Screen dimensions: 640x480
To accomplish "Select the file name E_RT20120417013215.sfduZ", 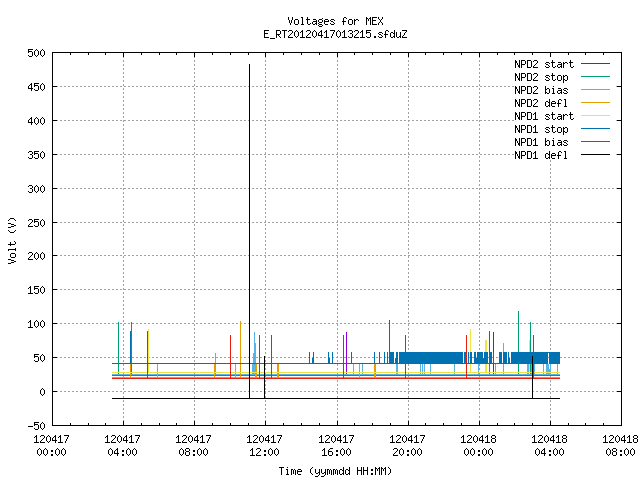I will pos(335,34).
